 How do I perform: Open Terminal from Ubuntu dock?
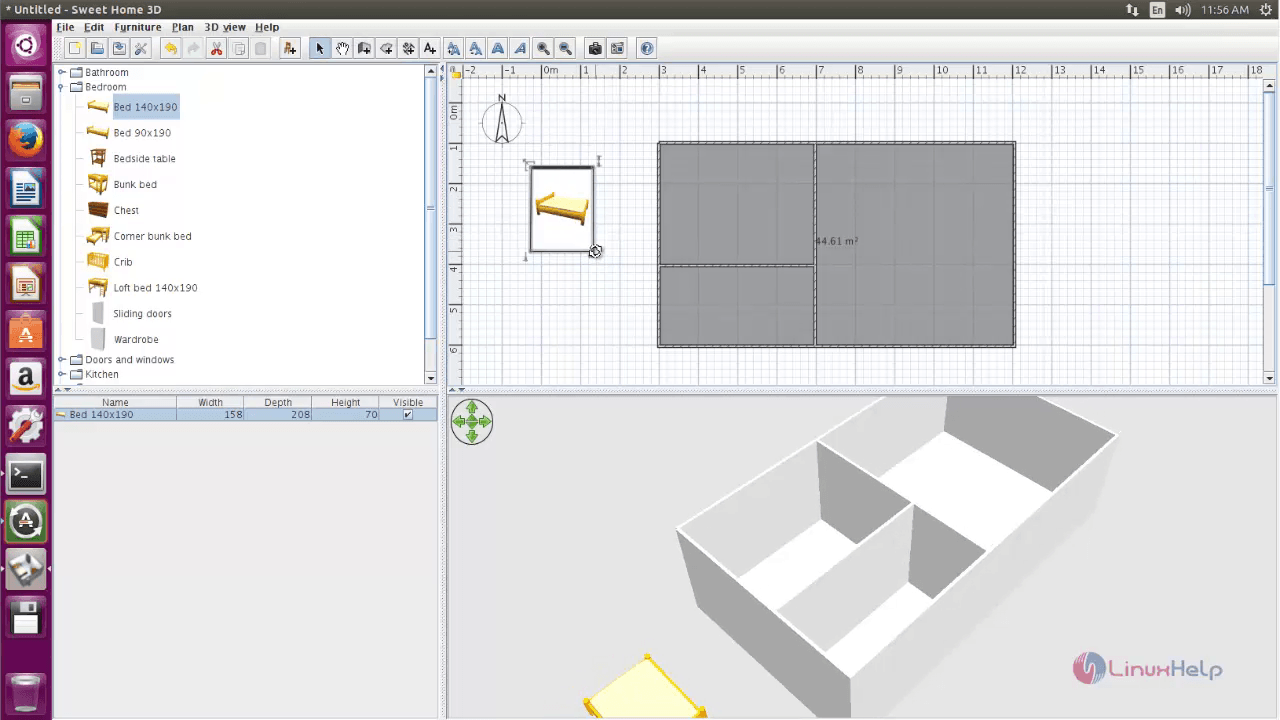pos(26,473)
